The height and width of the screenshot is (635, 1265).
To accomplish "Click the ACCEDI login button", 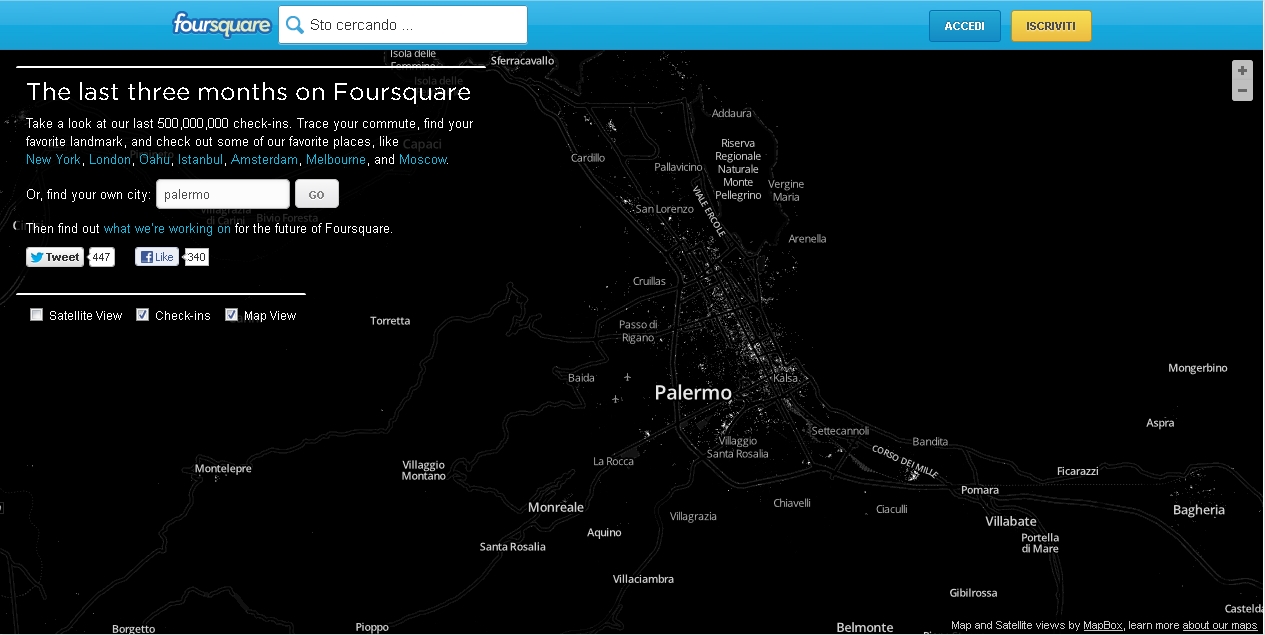I will (x=965, y=26).
